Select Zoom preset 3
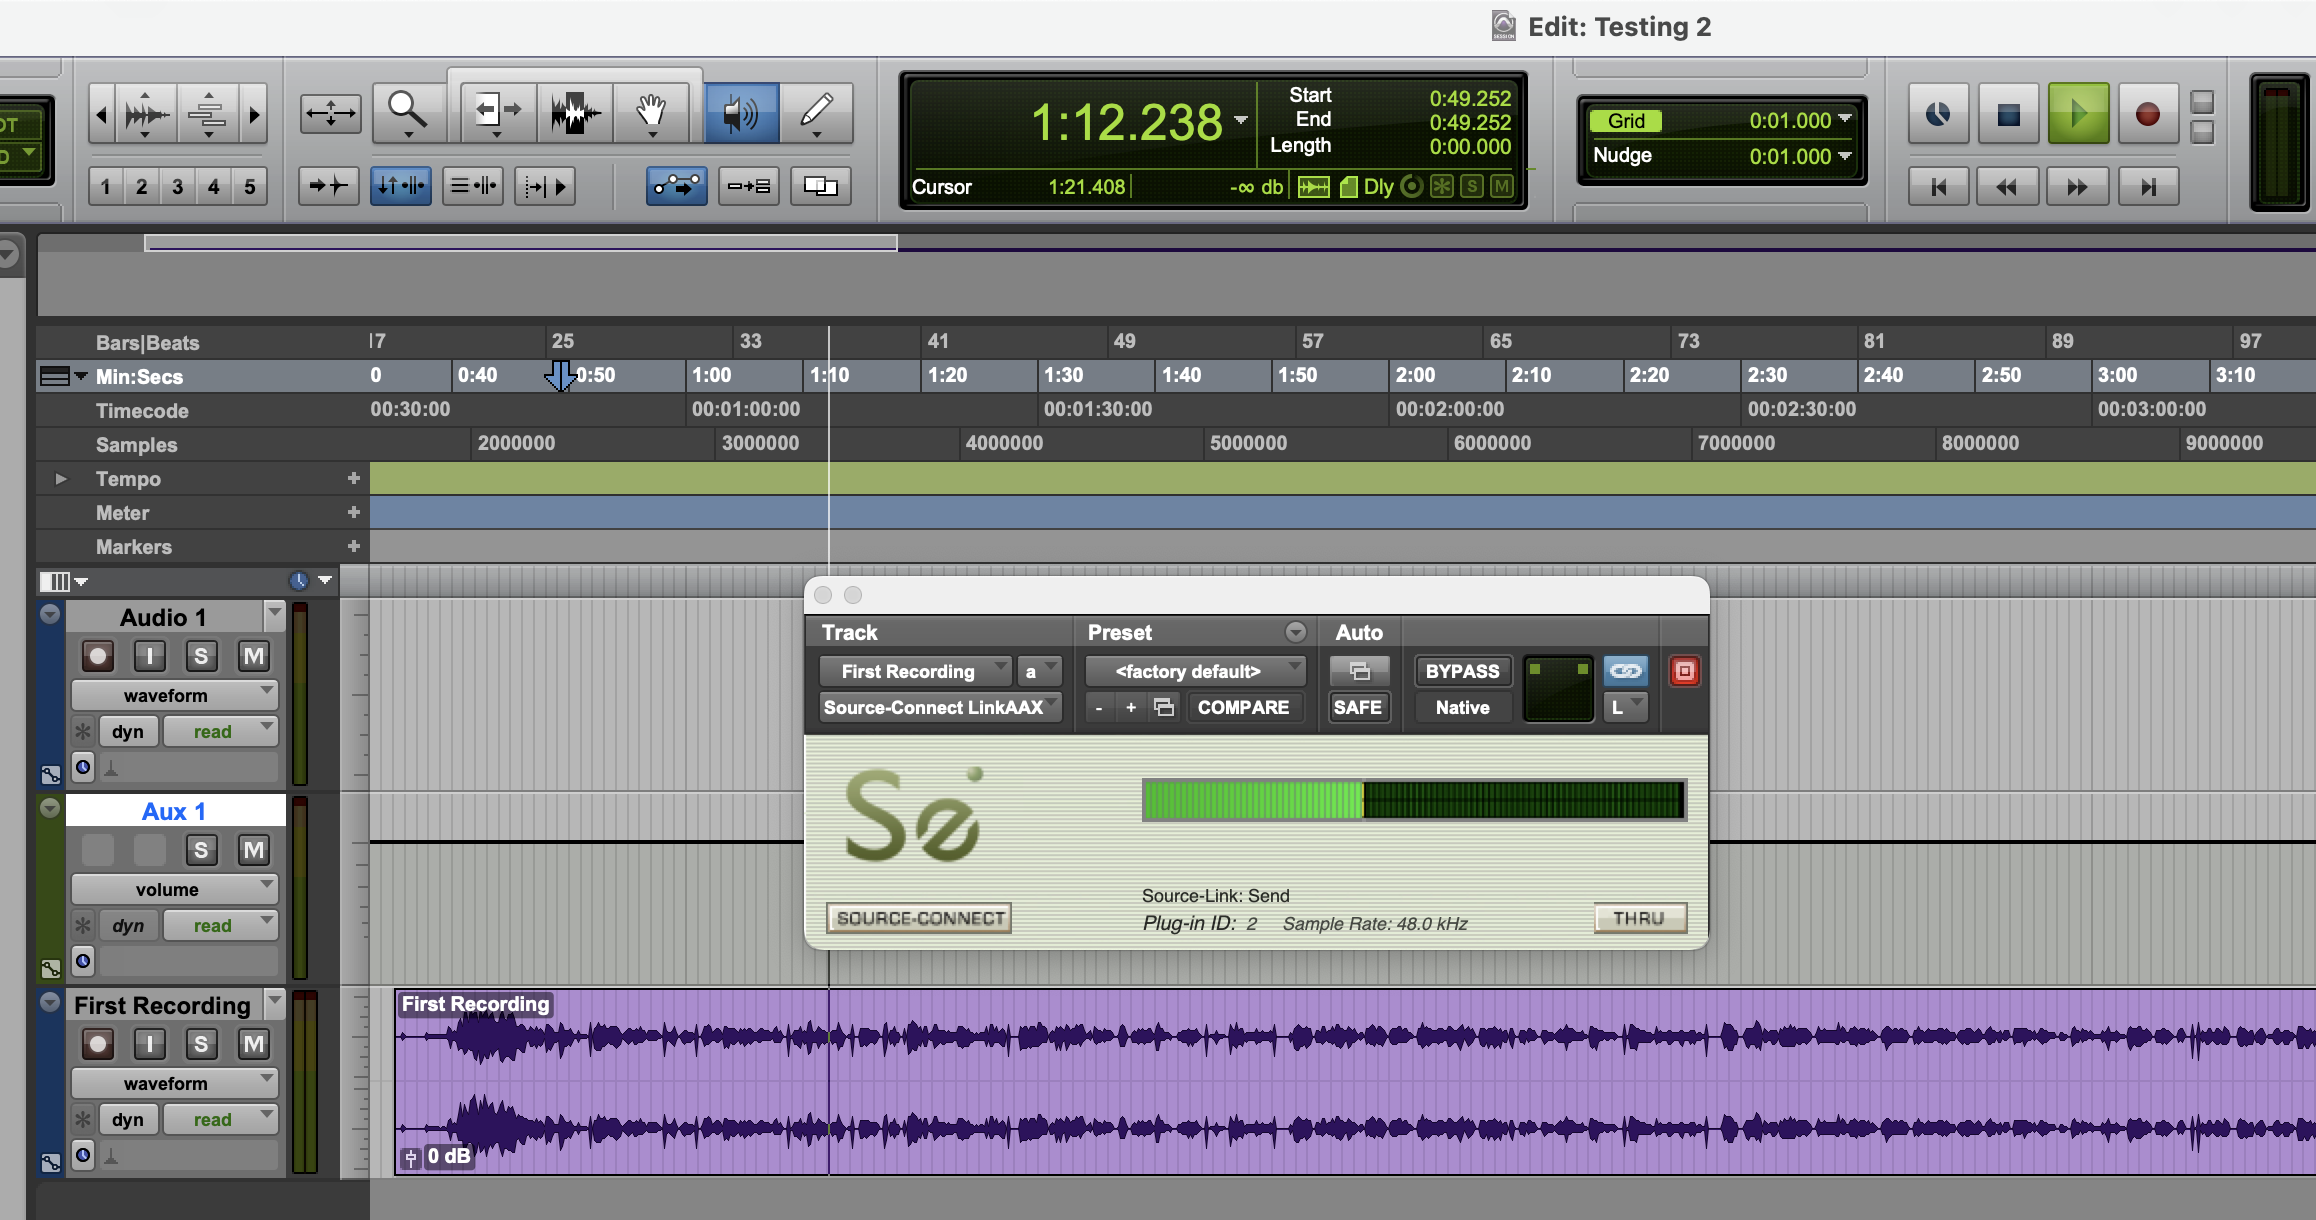Viewport: 2316px width, 1220px height. pos(177,187)
